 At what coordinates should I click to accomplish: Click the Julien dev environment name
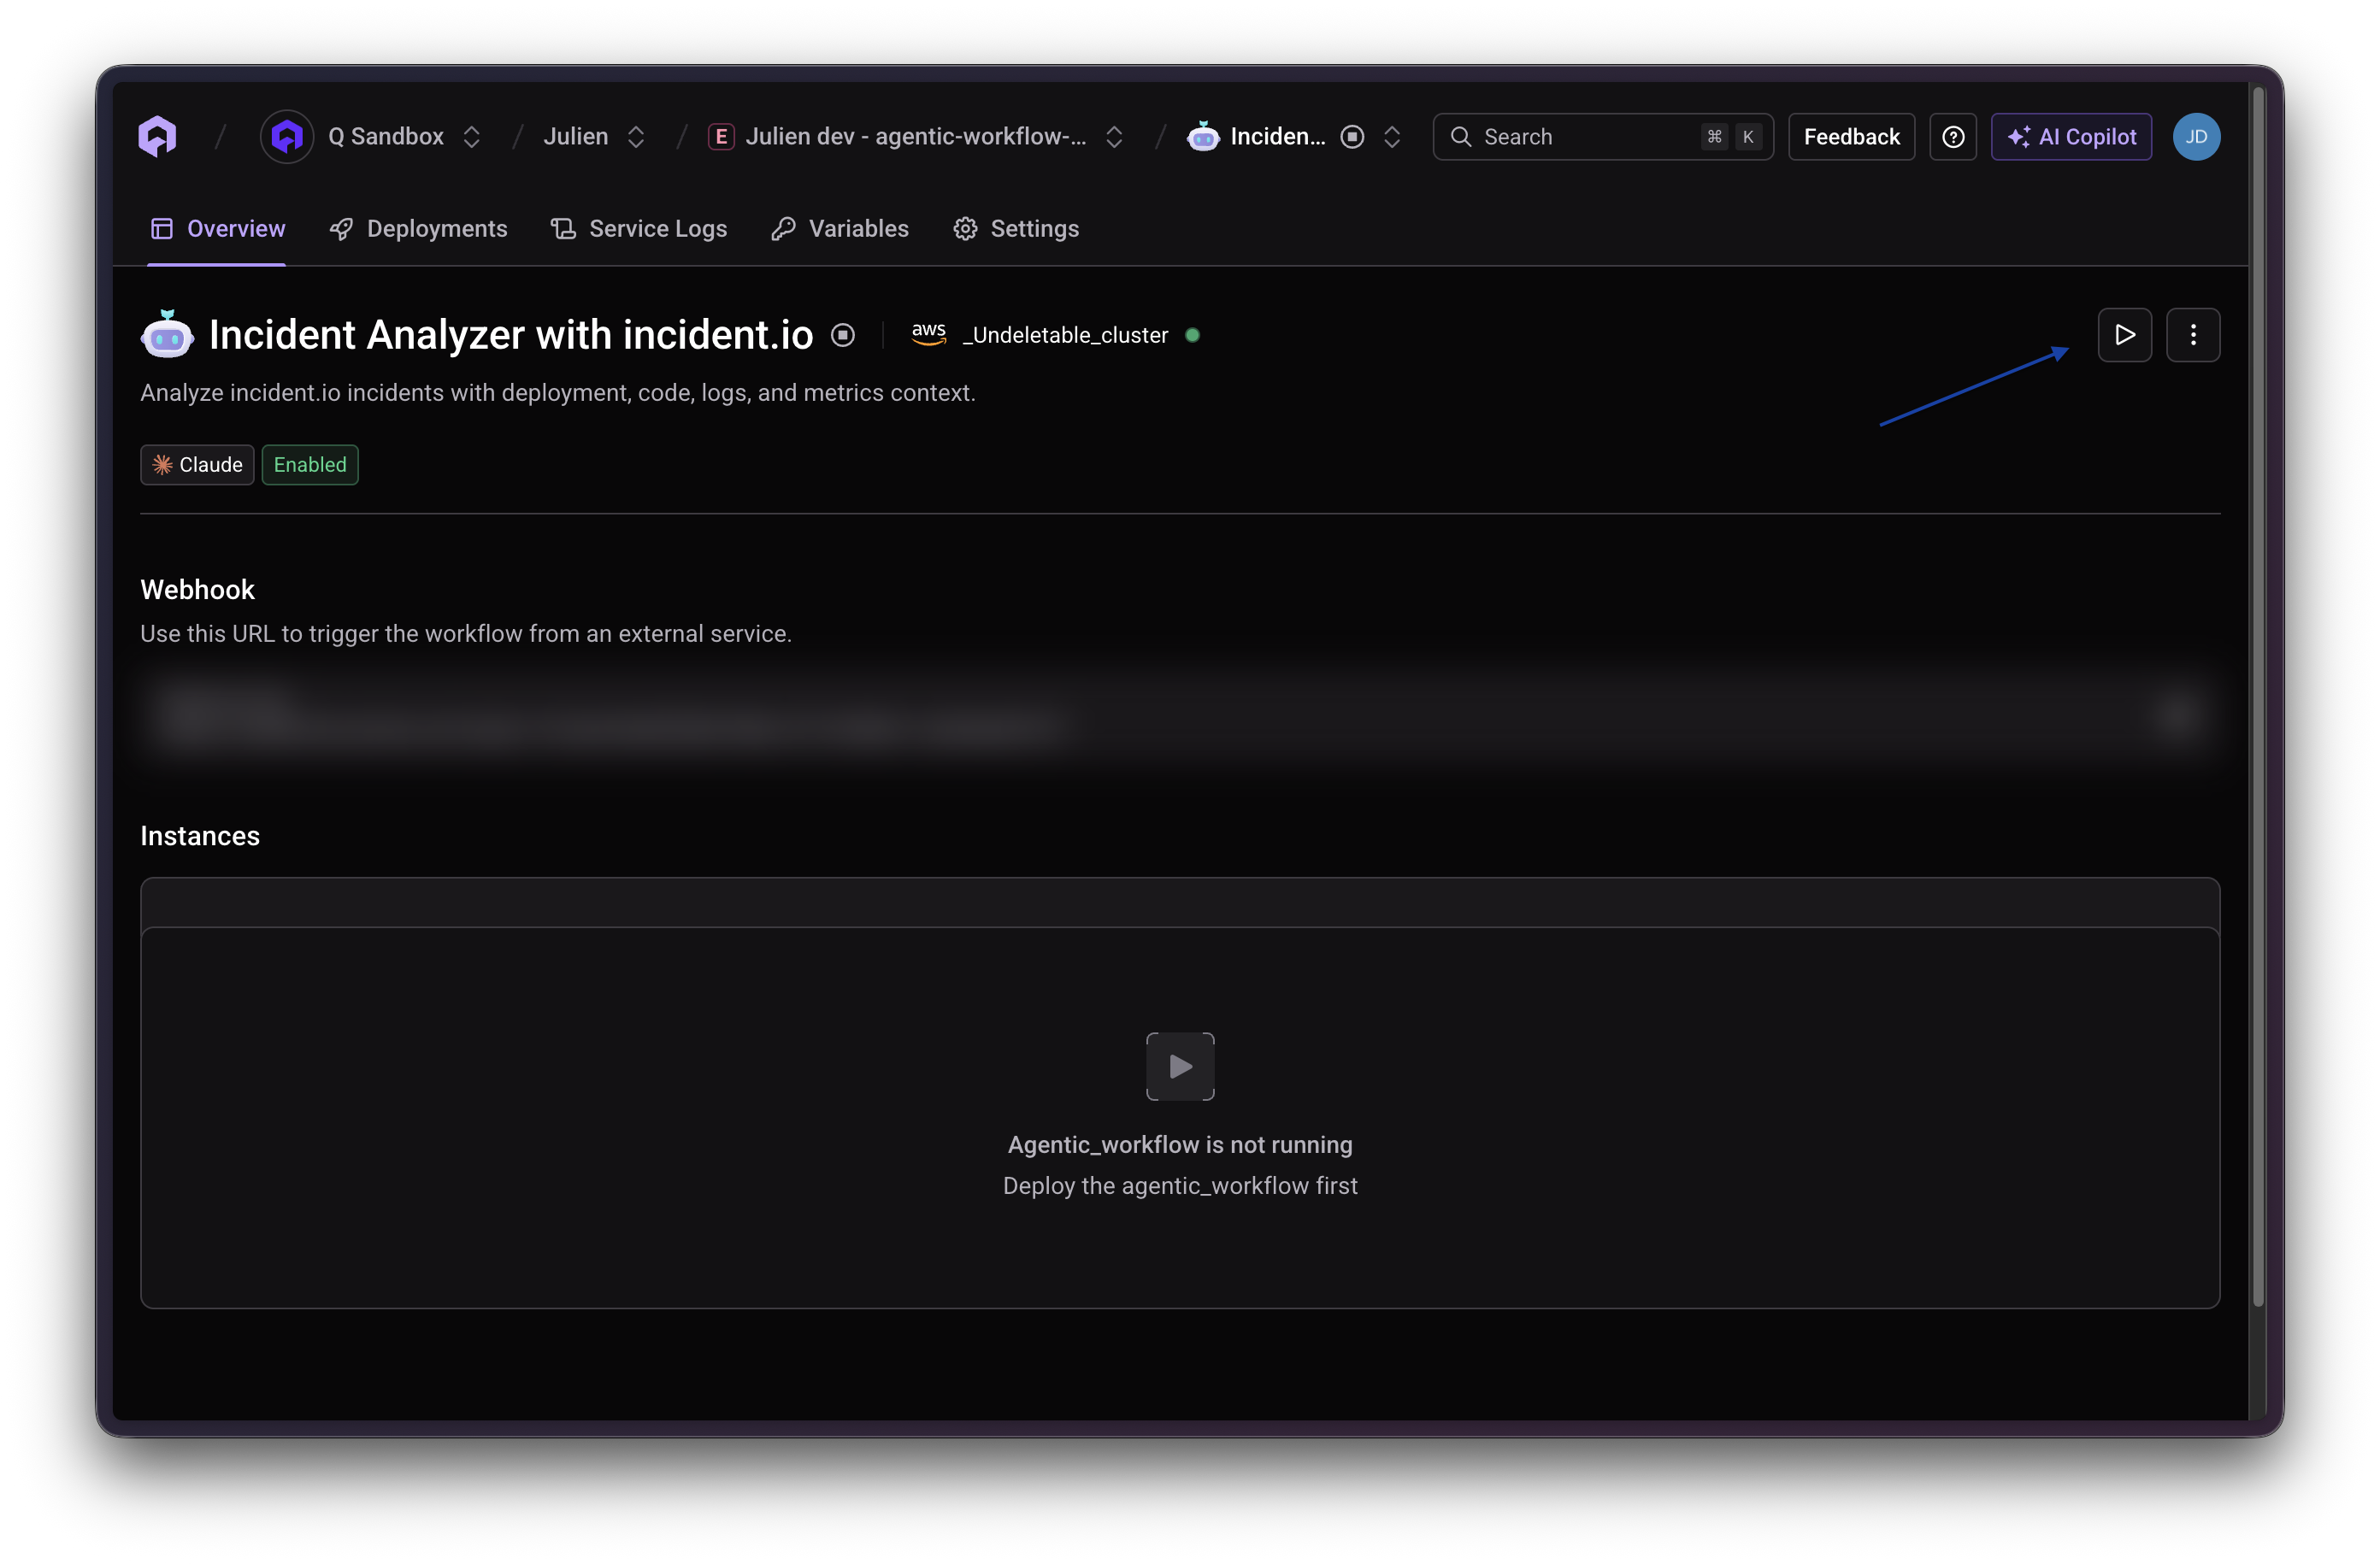tap(916, 137)
